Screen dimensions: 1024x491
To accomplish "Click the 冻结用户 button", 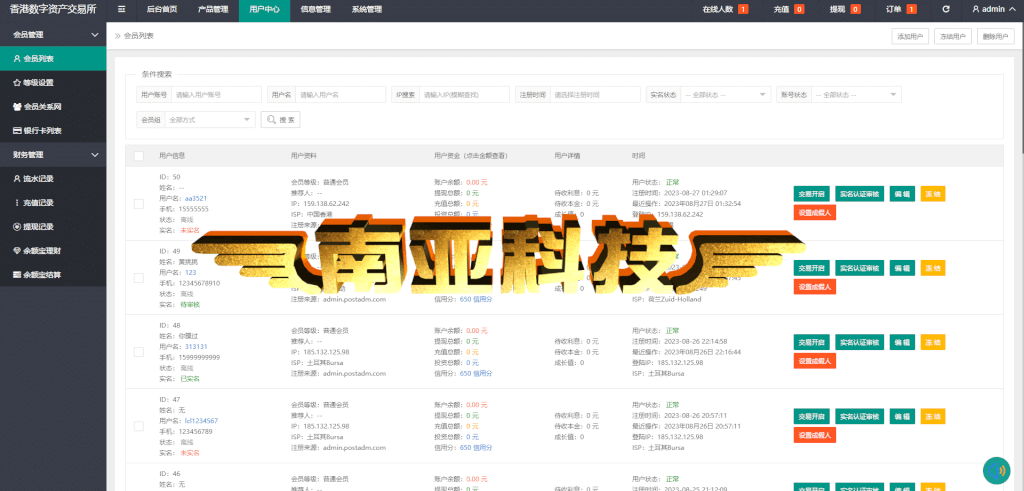I will (953, 37).
